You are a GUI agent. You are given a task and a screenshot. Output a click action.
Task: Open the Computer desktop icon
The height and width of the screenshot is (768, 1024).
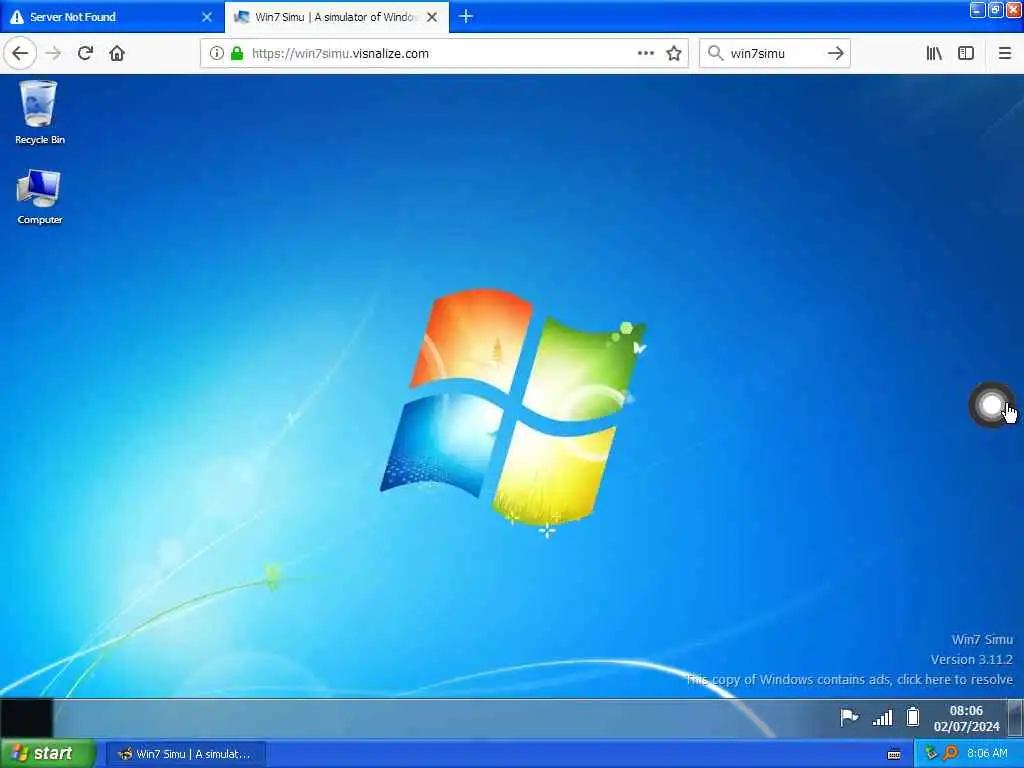(x=39, y=197)
